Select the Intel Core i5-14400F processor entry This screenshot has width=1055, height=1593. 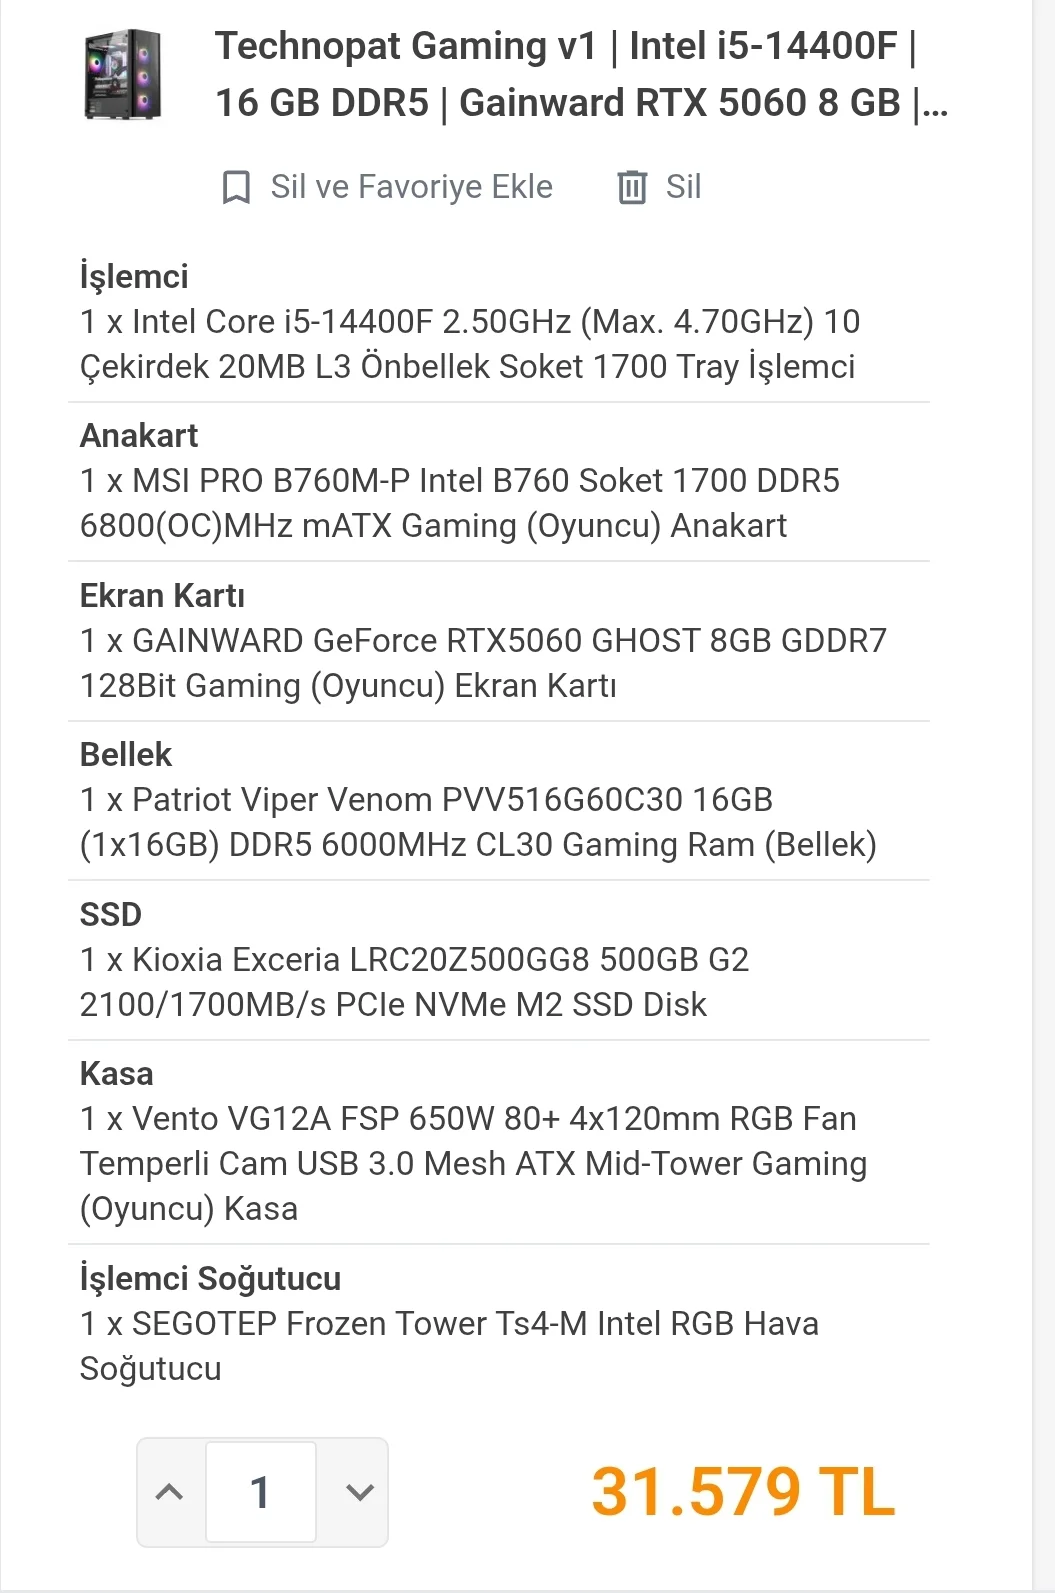click(x=470, y=344)
